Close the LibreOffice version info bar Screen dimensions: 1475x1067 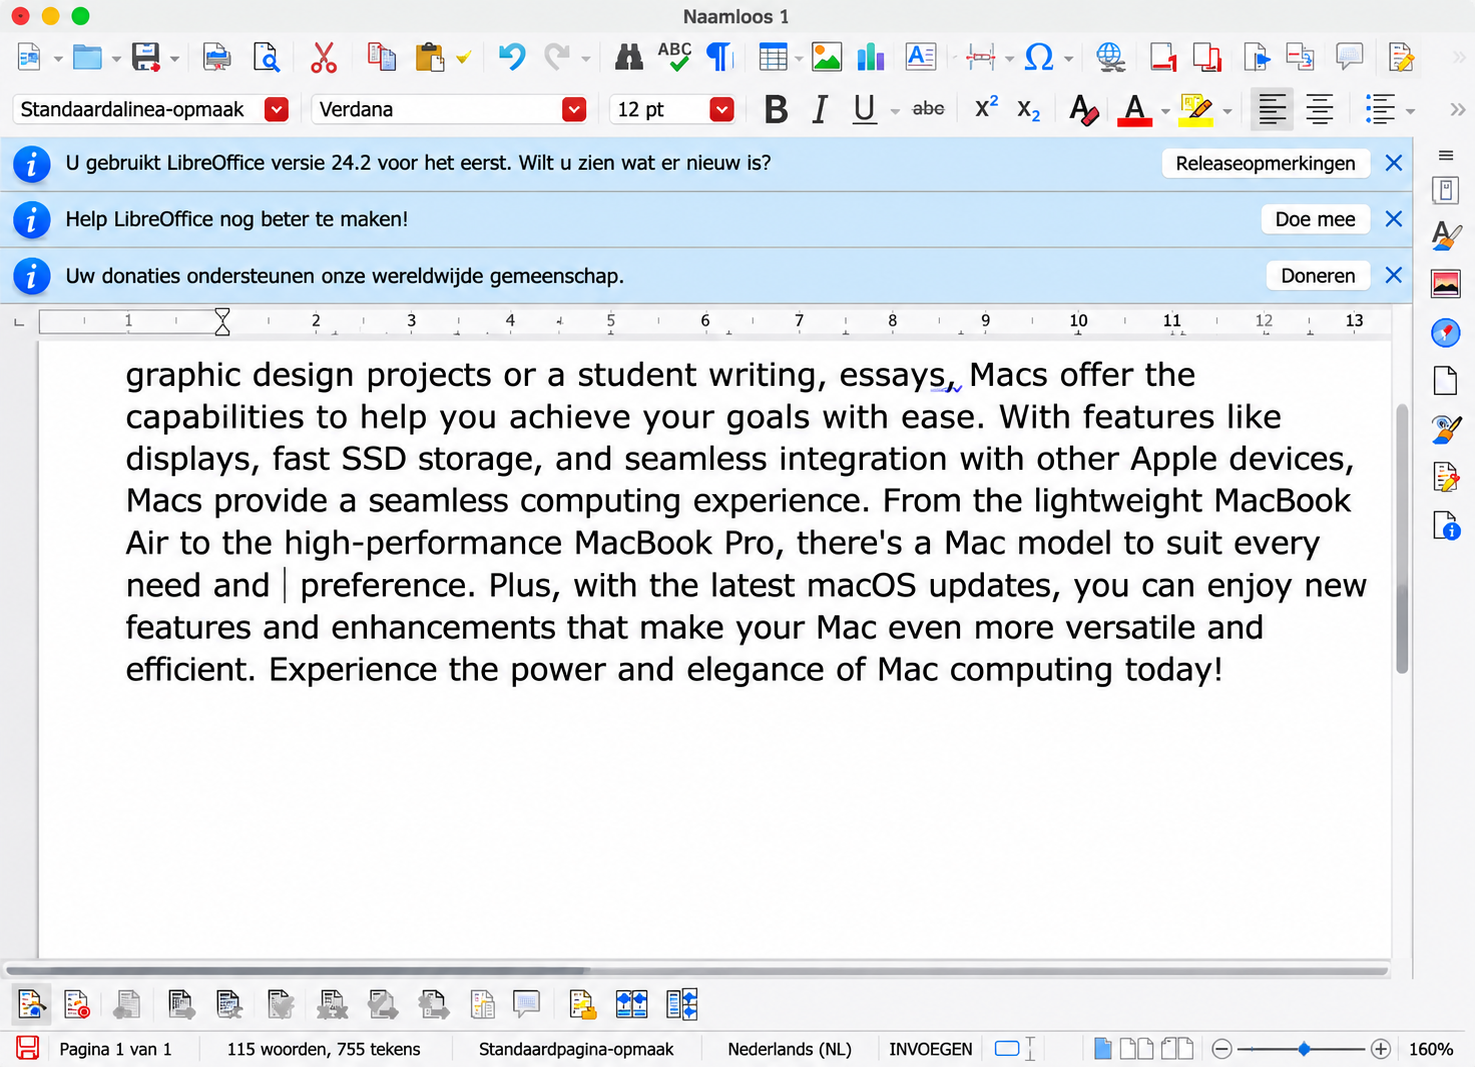(x=1393, y=163)
